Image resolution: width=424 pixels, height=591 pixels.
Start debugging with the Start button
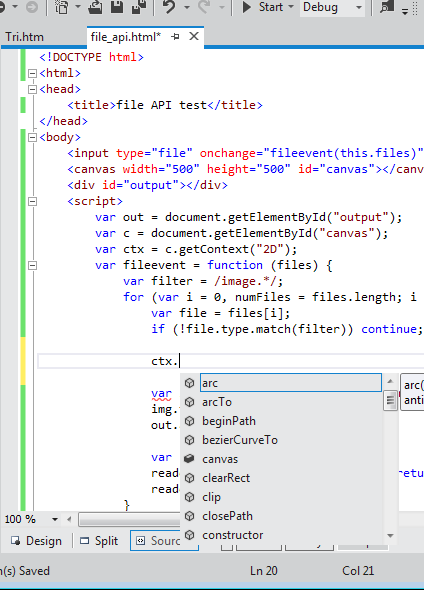(263, 7)
